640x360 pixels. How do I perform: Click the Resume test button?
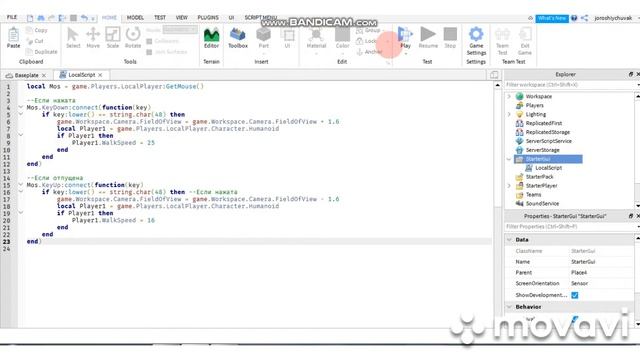click(x=428, y=38)
